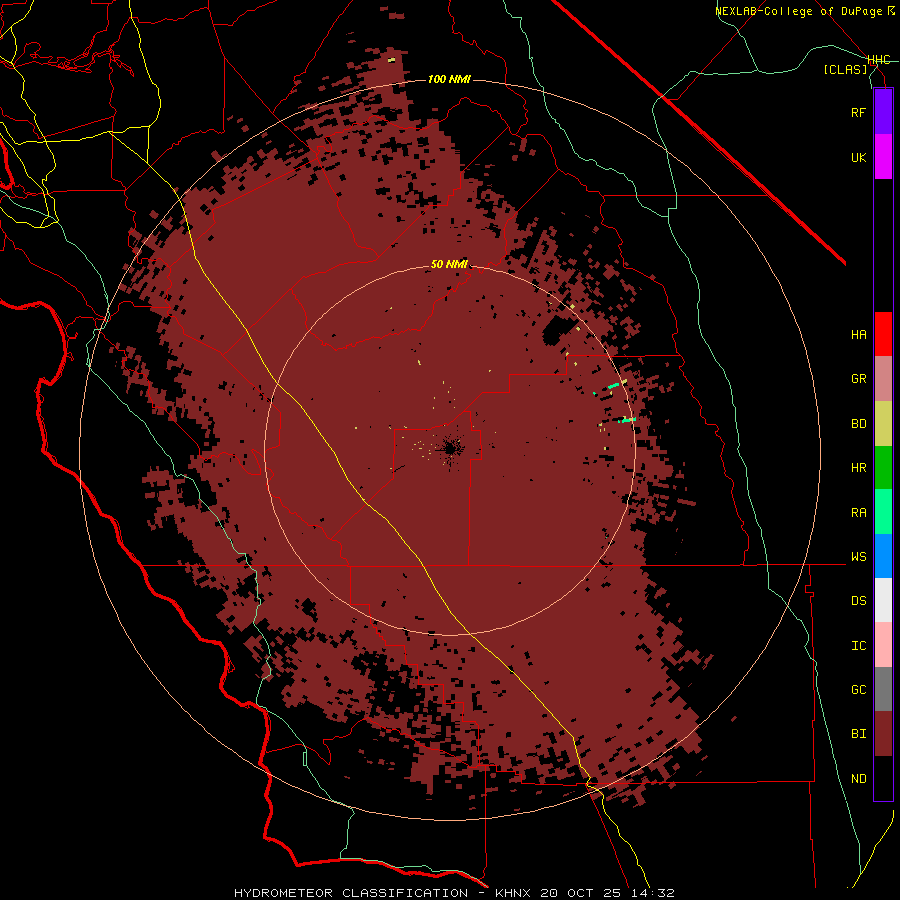Click the ND black legend swatch
Image resolution: width=900 pixels, height=900 pixels.
point(883,778)
